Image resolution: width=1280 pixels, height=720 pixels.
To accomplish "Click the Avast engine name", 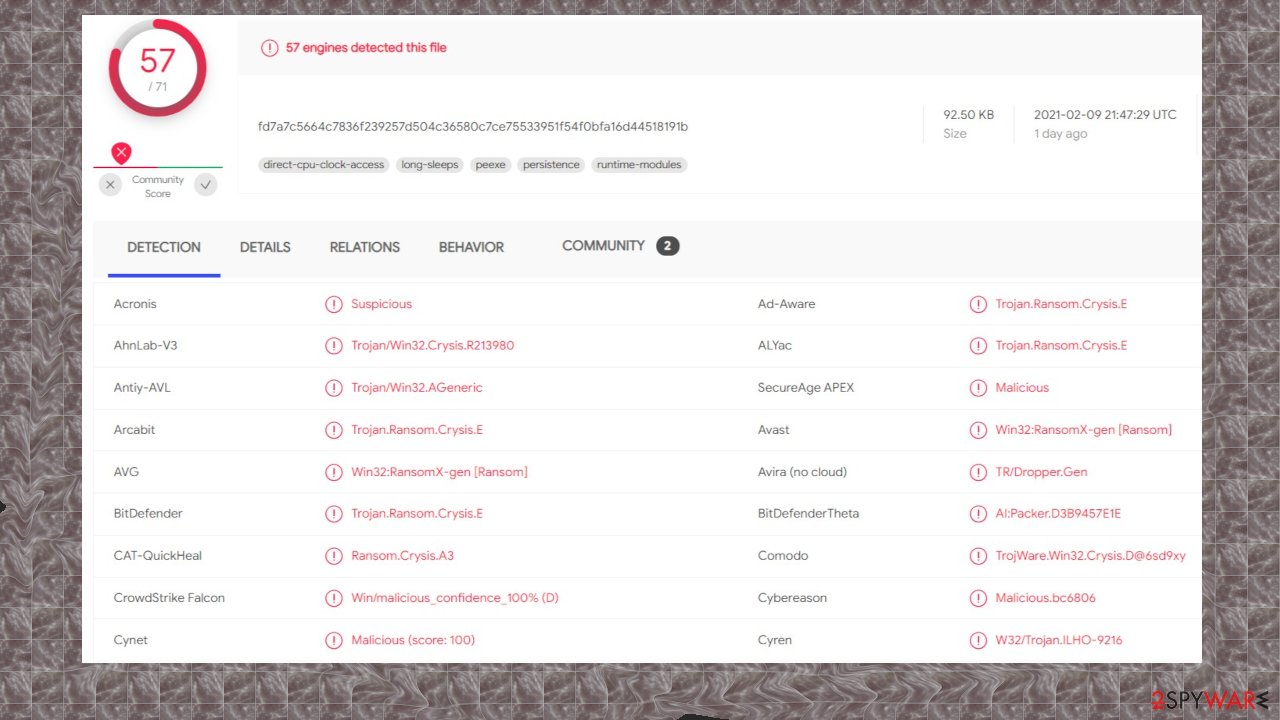I will pos(773,430).
